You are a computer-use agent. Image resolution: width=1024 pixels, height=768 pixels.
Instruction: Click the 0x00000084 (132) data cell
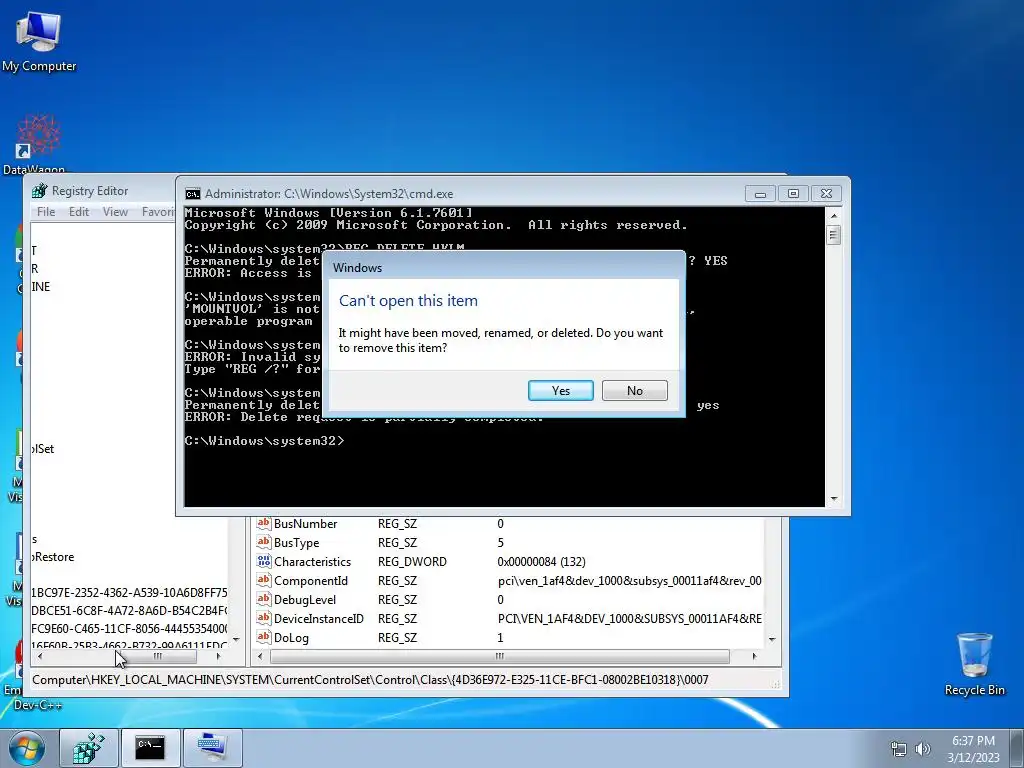coord(541,562)
